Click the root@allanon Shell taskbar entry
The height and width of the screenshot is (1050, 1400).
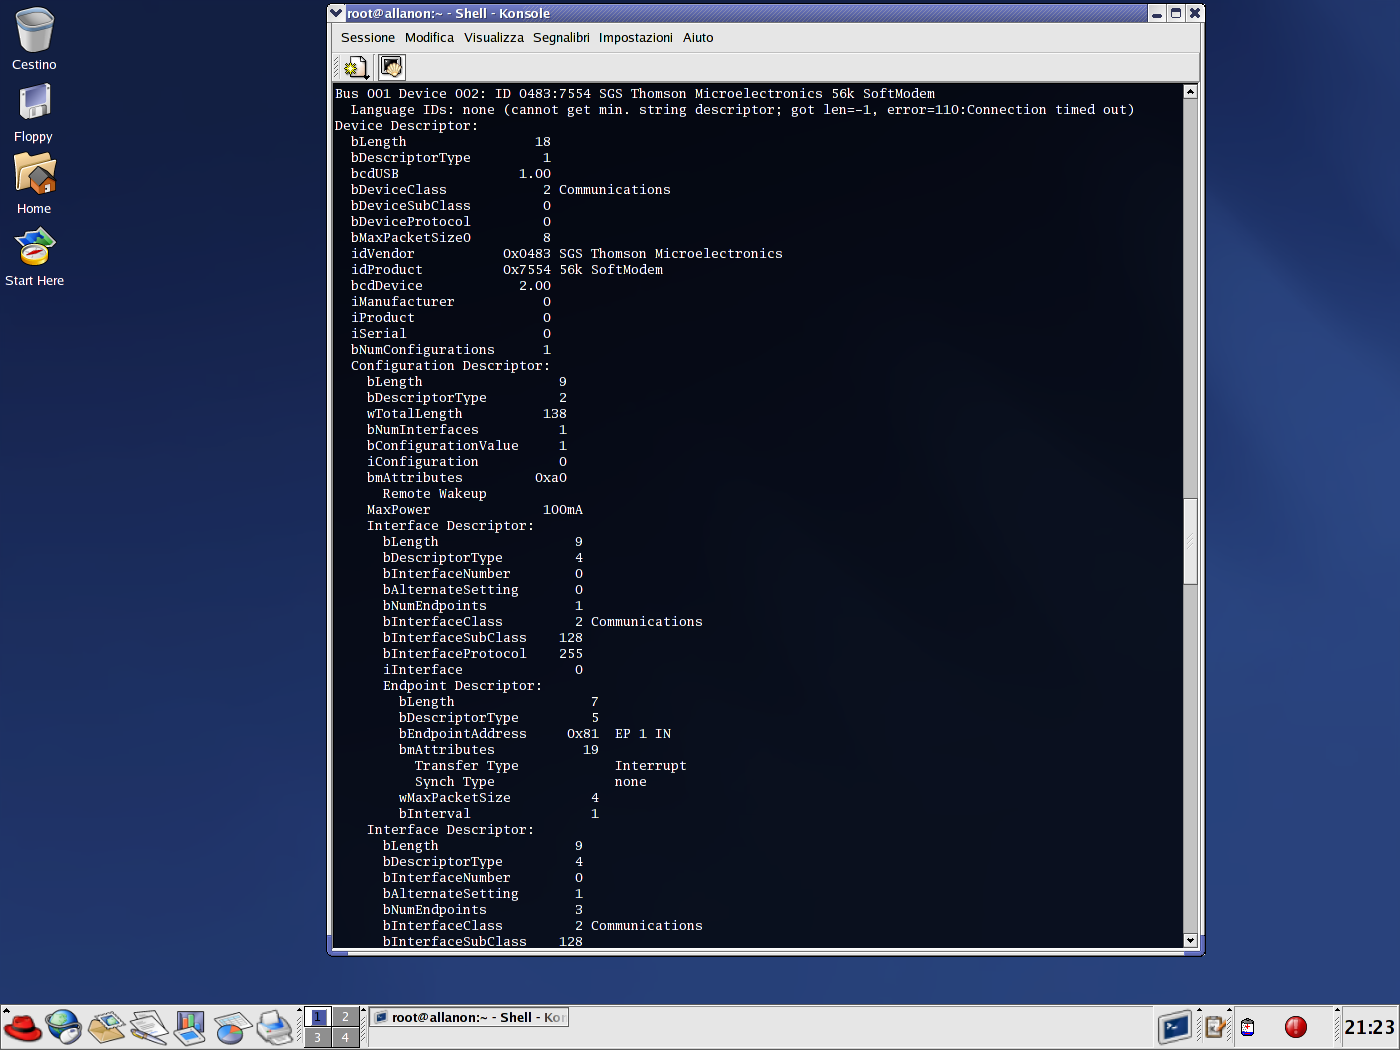[x=469, y=1017]
